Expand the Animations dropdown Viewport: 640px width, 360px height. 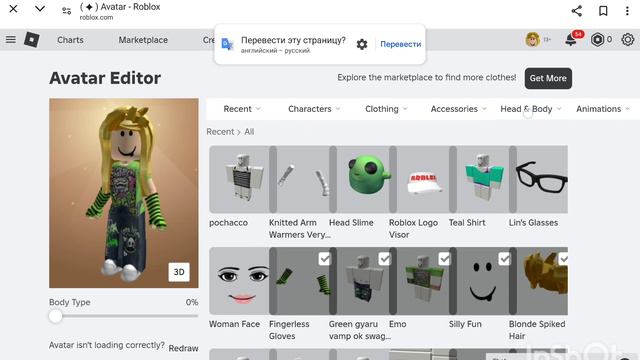[x=603, y=109]
